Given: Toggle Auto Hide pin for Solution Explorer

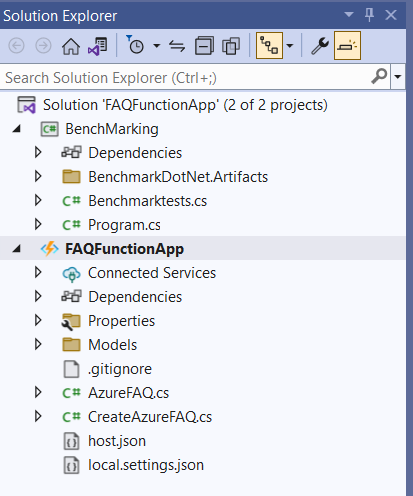Looking at the screenshot, I should click(x=369, y=15).
